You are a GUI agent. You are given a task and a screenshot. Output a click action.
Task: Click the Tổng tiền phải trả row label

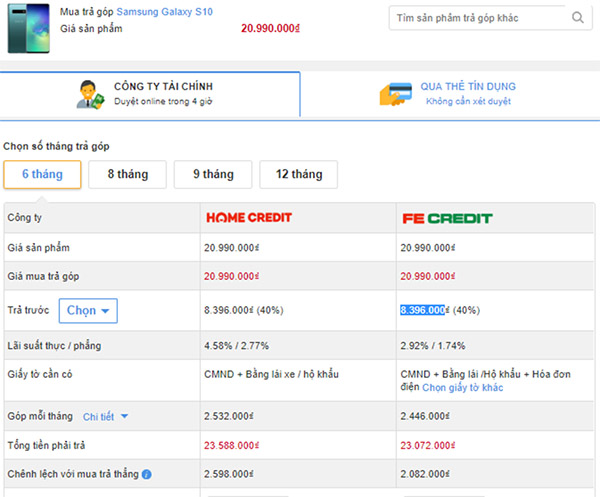[x=46, y=446]
